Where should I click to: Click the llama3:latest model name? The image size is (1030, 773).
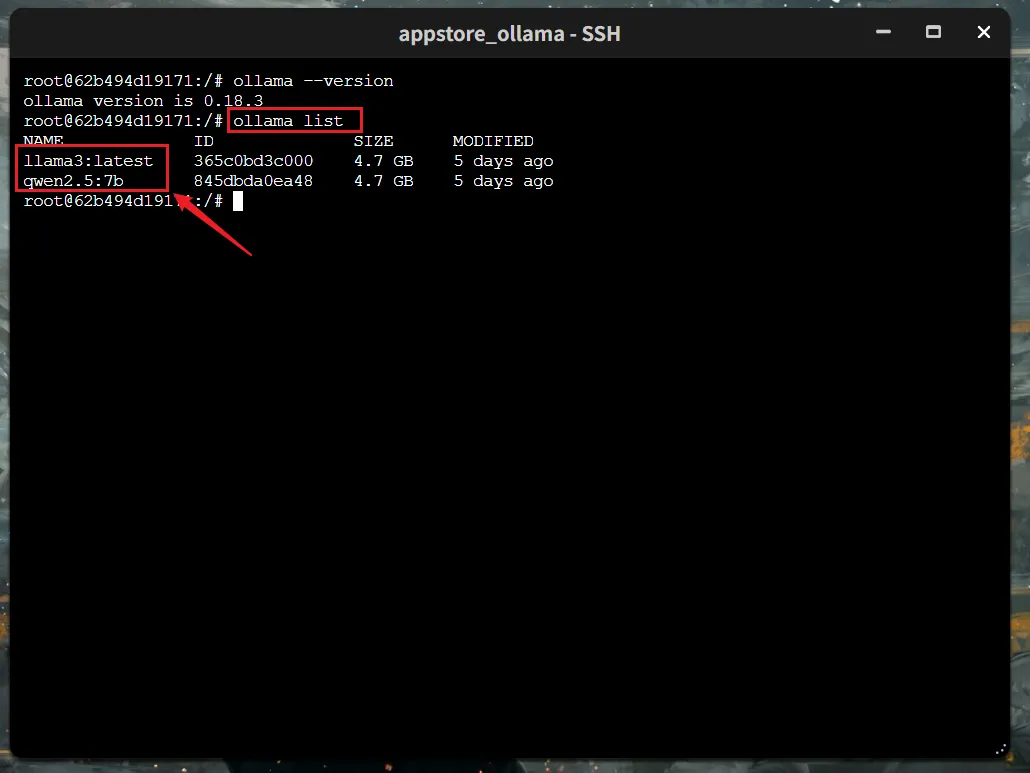point(88,161)
